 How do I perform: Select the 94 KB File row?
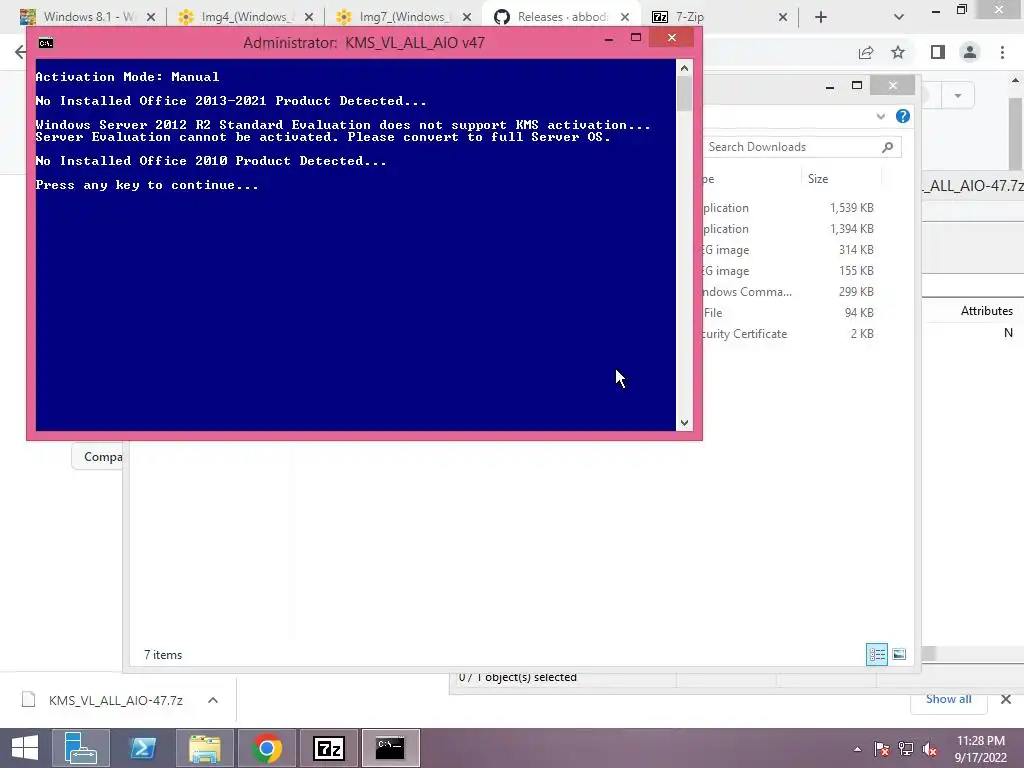tap(789, 312)
